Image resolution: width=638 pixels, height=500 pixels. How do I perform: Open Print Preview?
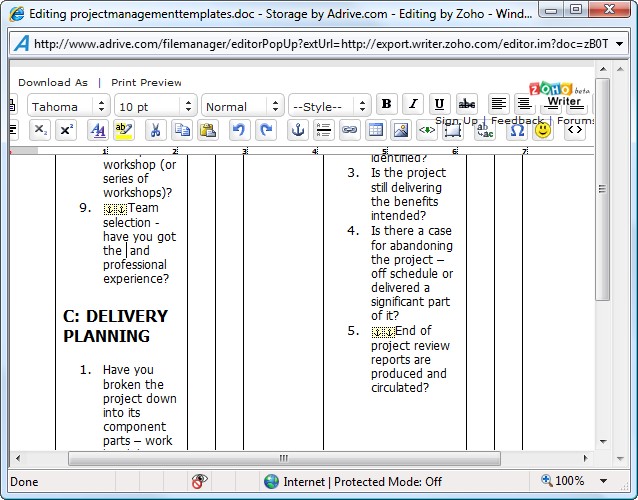point(146,83)
